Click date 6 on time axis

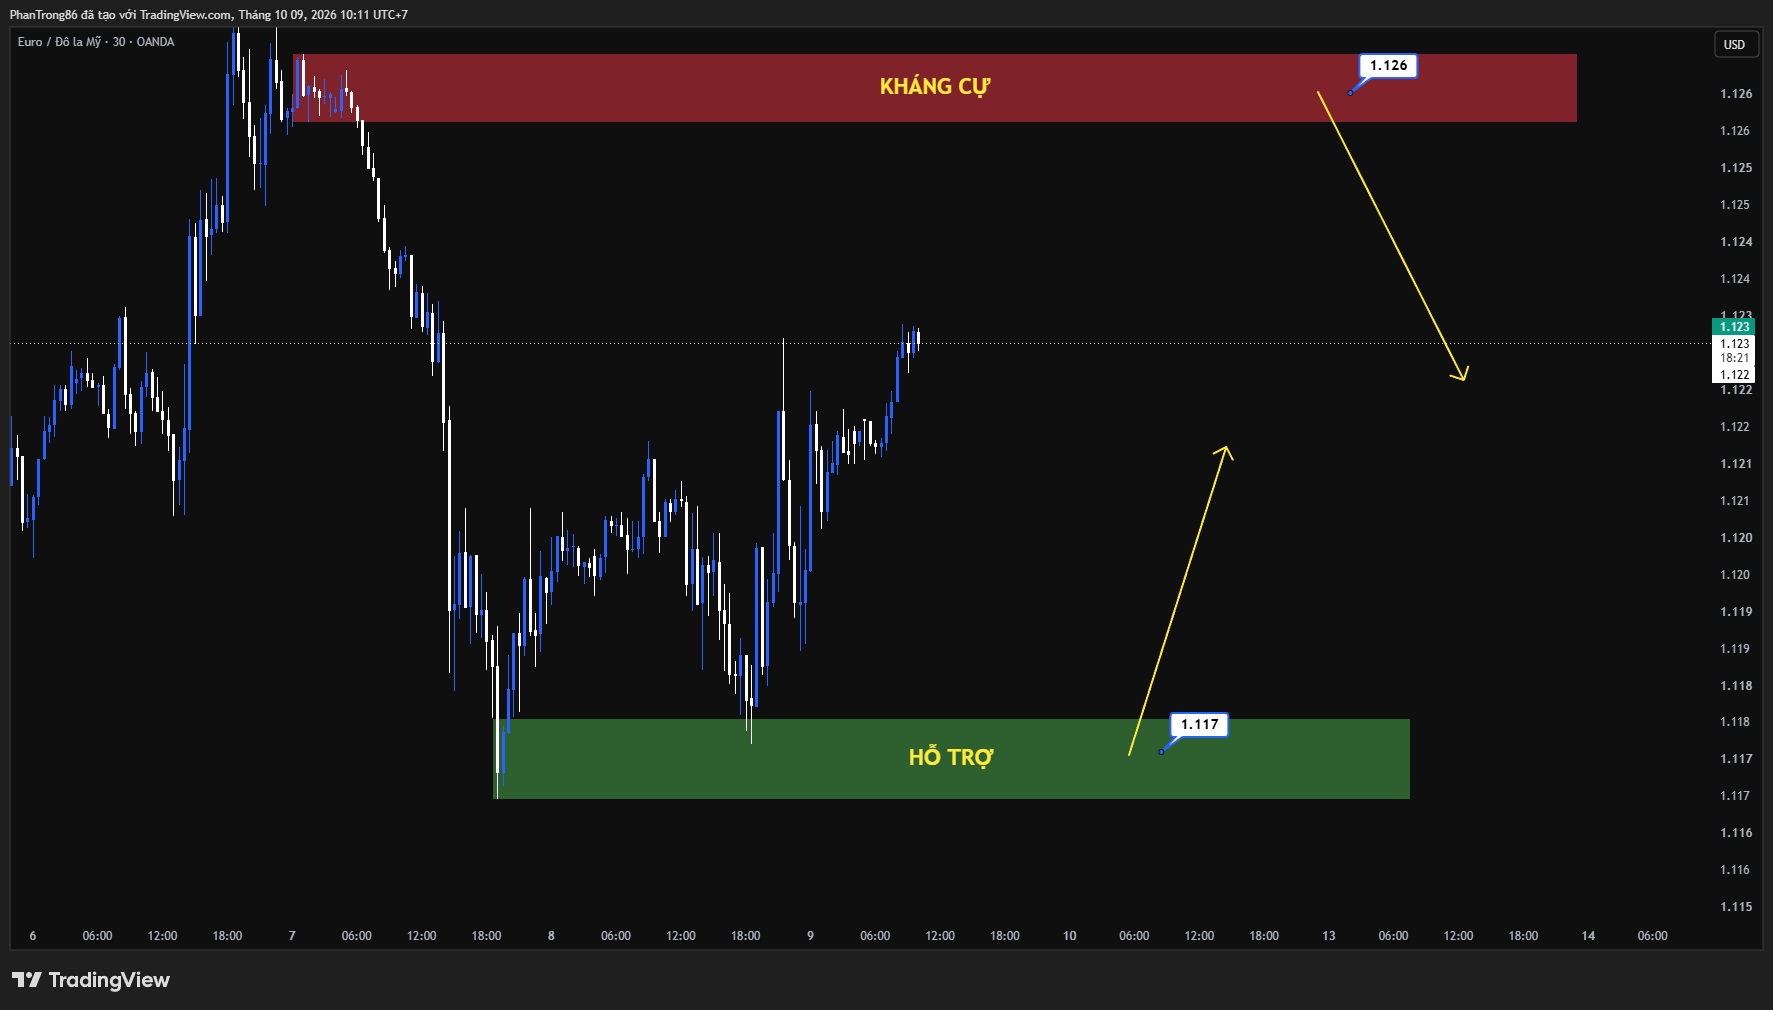(33, 936)
